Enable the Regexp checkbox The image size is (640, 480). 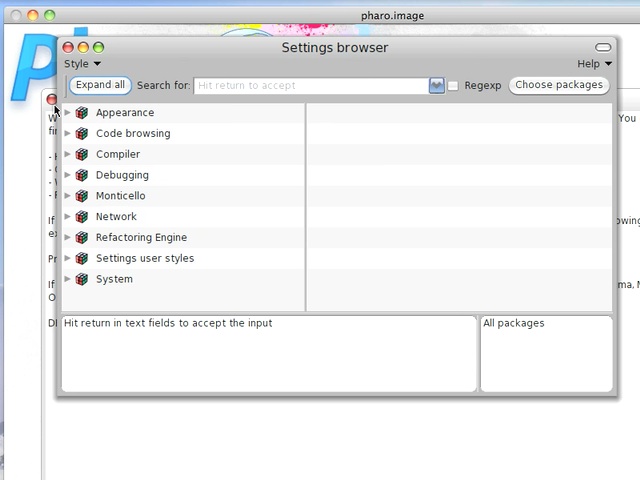(x=453, y=86)
